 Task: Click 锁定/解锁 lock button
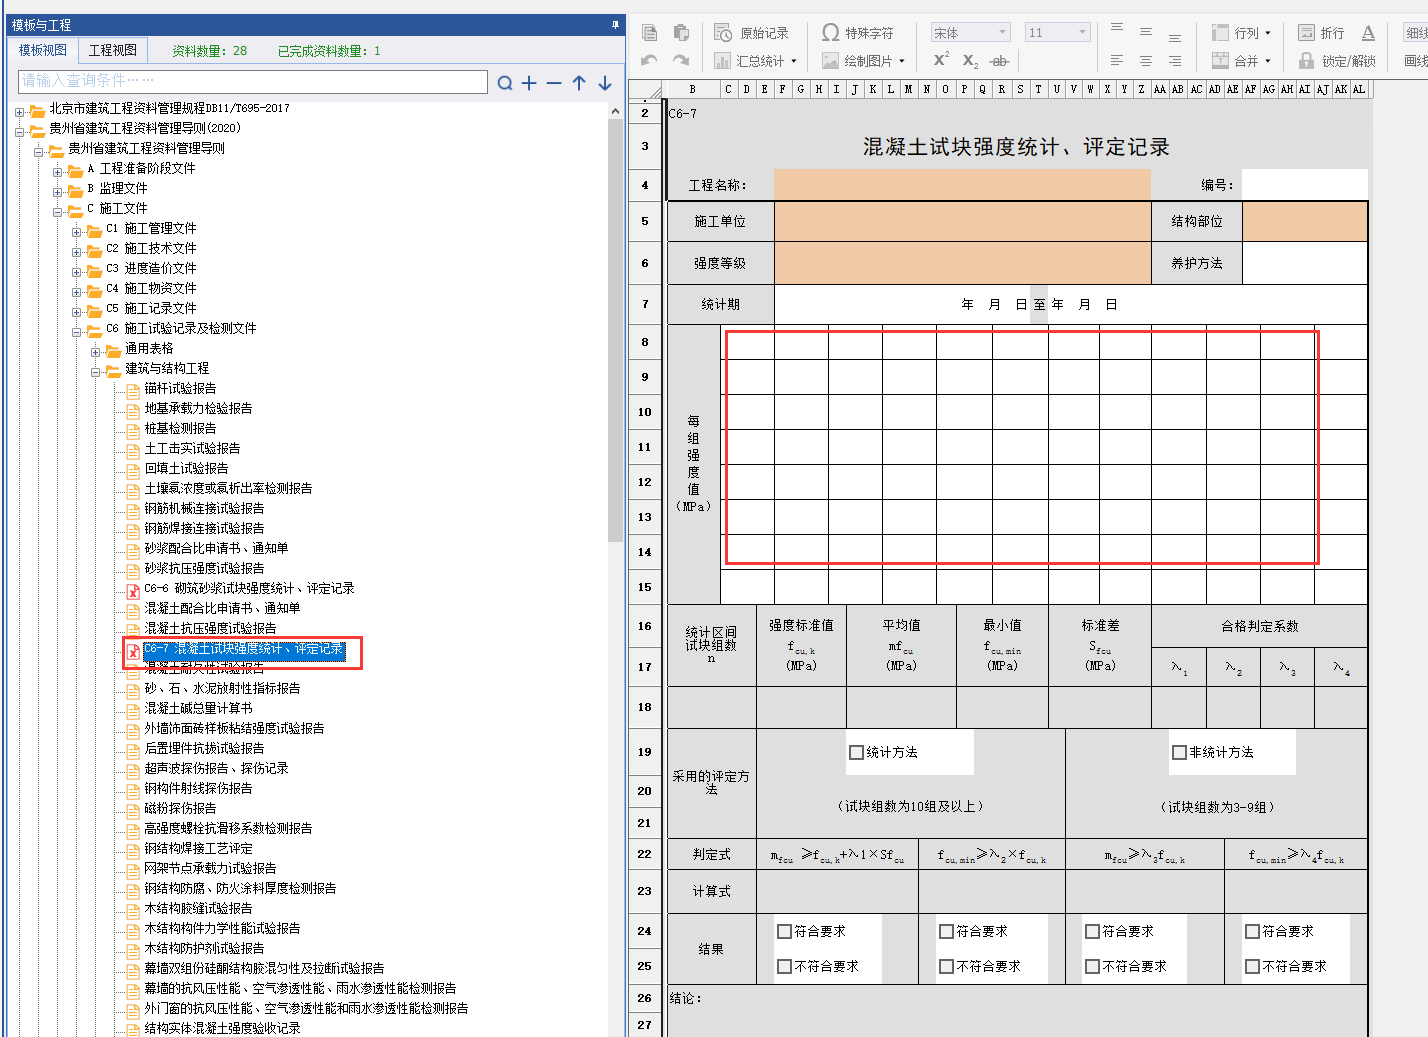click(x=1337, y=61)
